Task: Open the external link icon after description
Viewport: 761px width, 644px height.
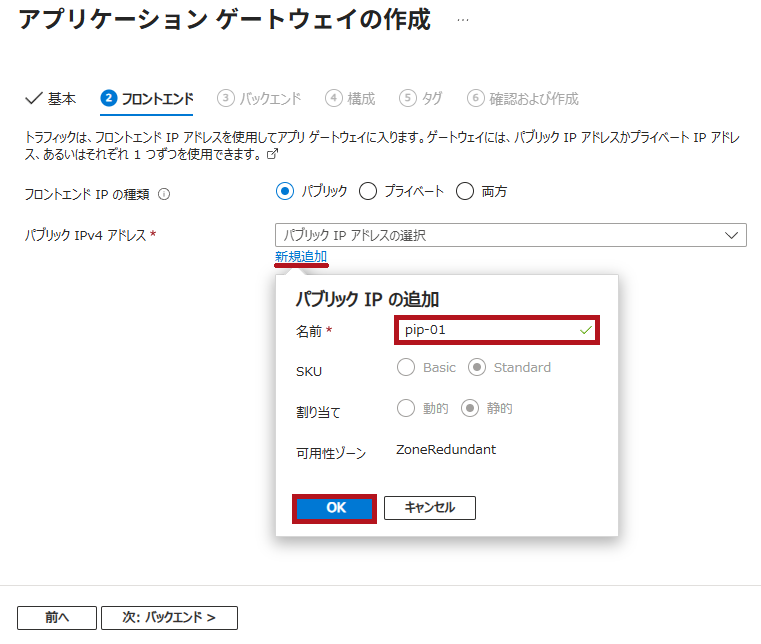Action: [x=271, y=156]
